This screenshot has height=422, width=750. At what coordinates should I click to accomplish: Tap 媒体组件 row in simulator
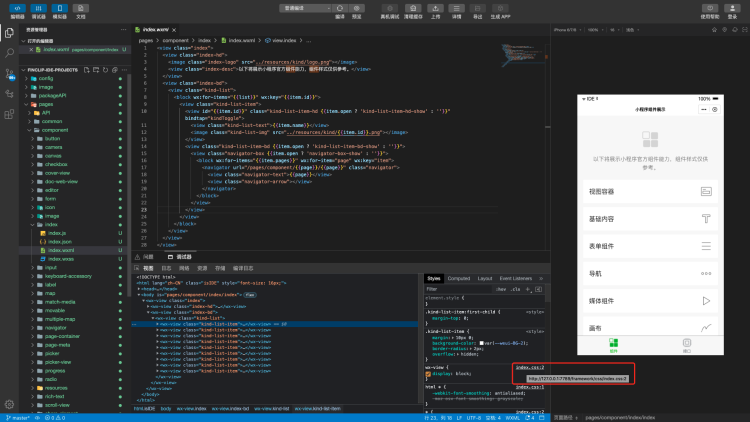pos(650,301)
